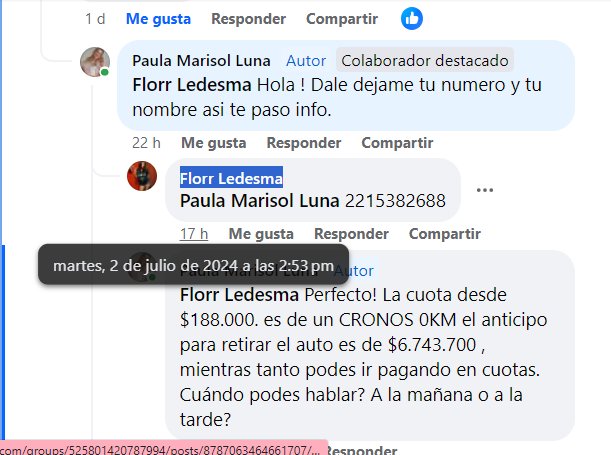Reply to the 1 d comment
Image resolution: width=611 pixels, height=455 pixels.
pyautogui.click(x=249, y=19)
